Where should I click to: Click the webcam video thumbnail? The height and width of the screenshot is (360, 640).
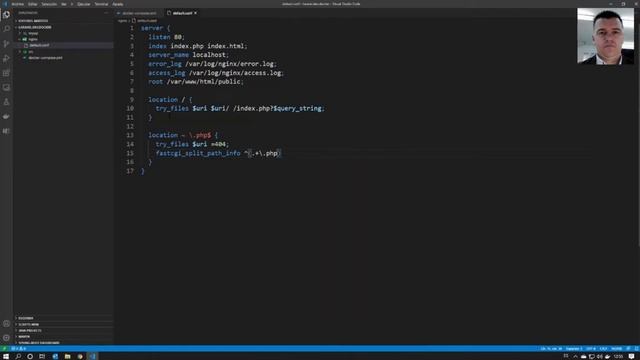pos(605,36)
